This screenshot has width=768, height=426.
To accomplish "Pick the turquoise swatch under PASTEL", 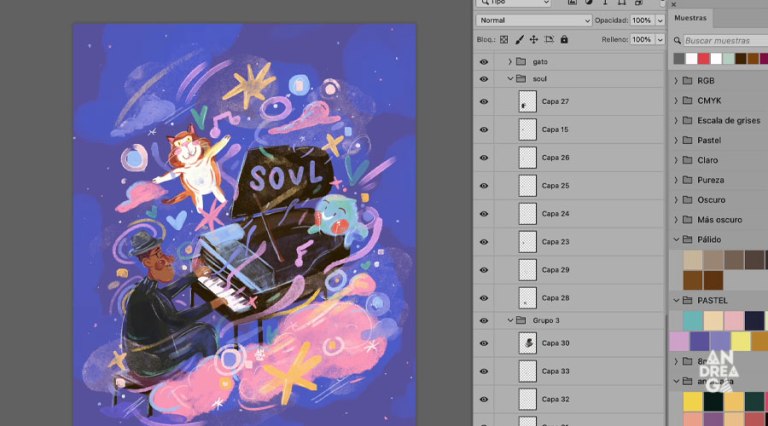I will coord(693,321).
